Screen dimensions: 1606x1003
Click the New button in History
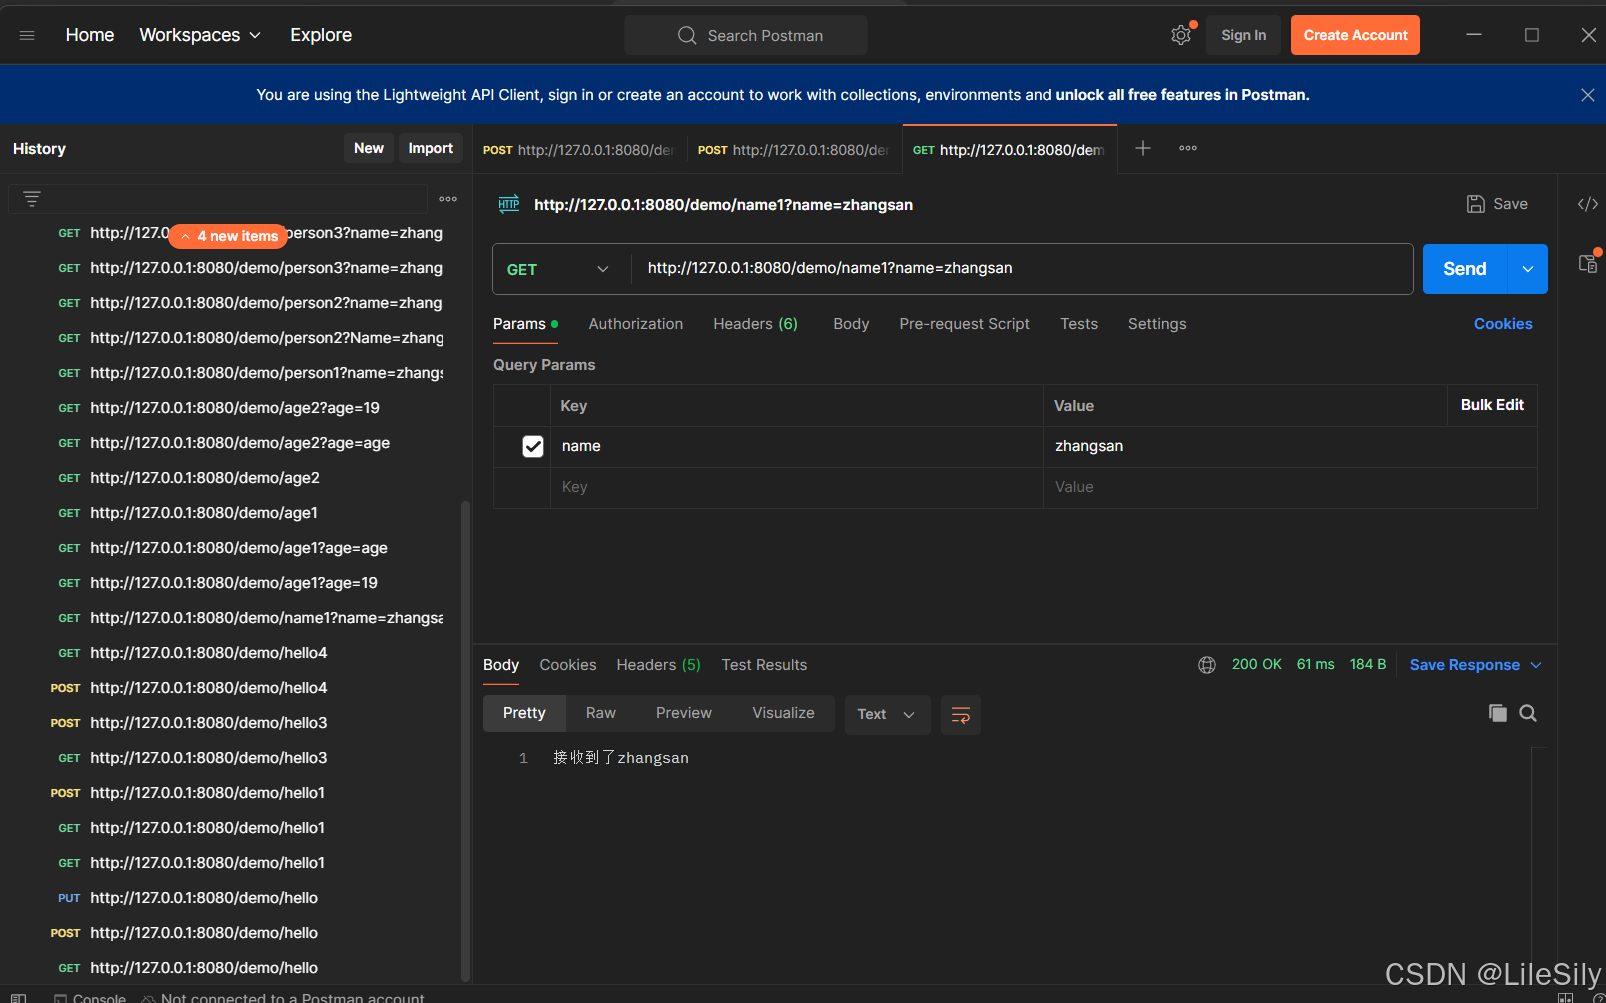[x=369, y=148]
